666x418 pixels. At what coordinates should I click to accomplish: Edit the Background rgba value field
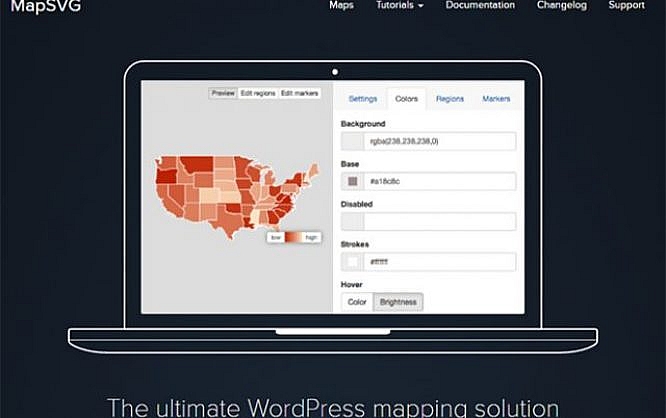click(x=440, y=141)
